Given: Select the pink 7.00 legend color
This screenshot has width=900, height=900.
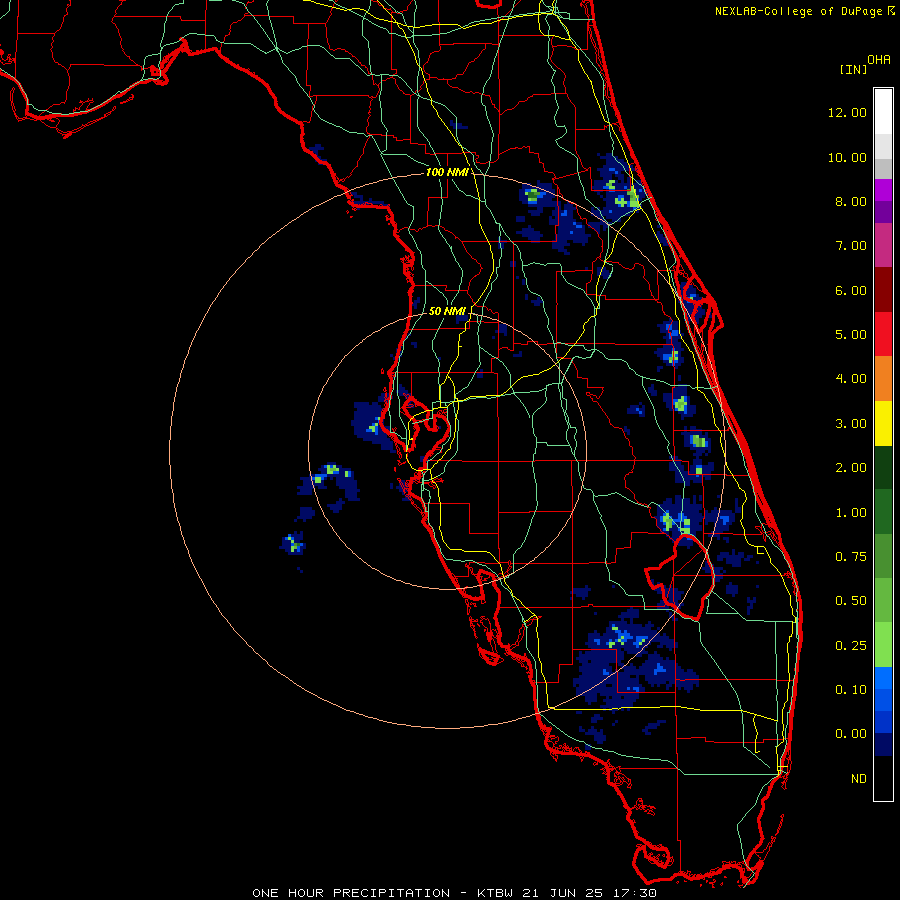Looking at the screenshot, I should 883,246.
